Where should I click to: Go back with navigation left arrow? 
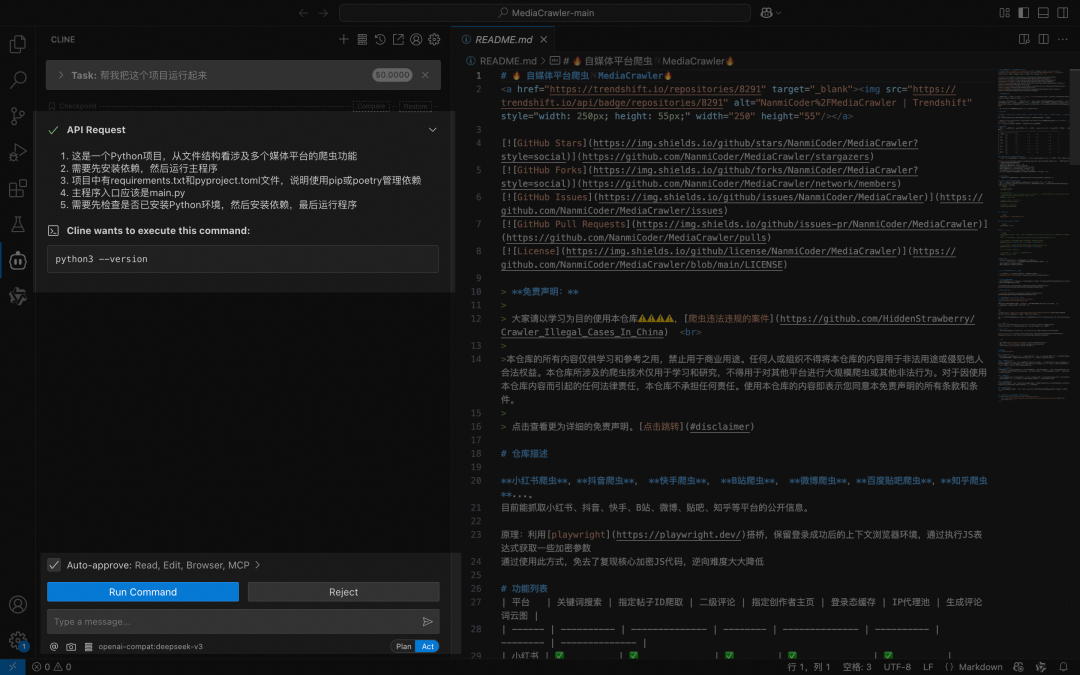click(304, 12)
